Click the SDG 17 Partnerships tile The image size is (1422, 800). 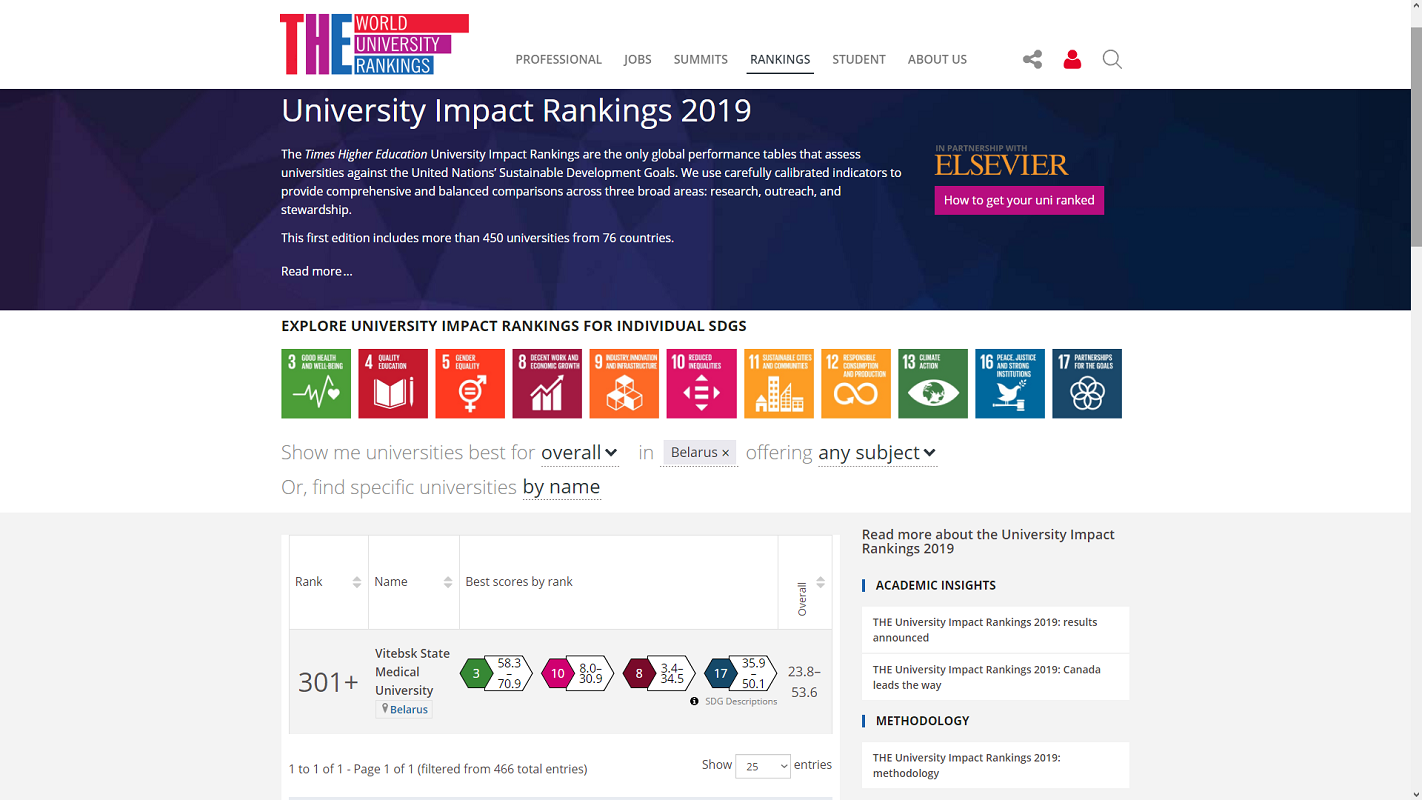[1087, 383]
